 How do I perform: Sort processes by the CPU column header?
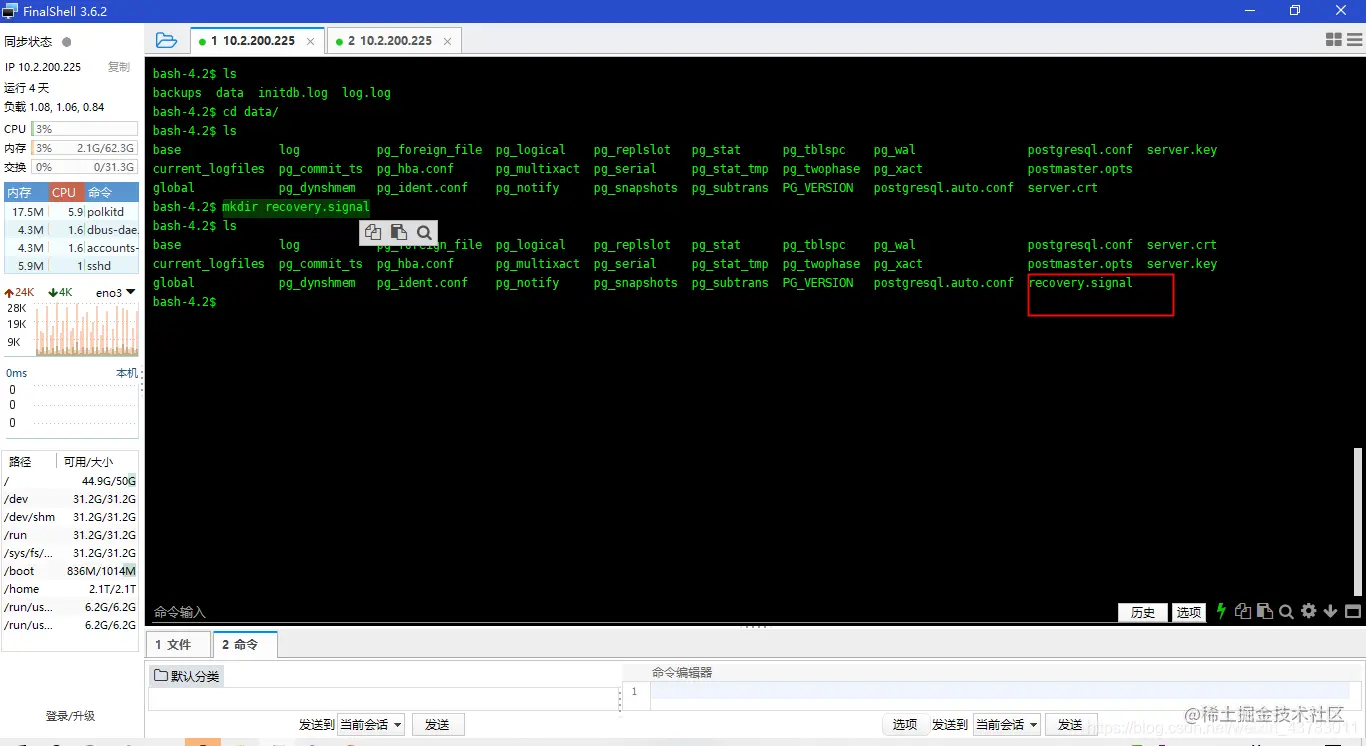pos(66,193)
